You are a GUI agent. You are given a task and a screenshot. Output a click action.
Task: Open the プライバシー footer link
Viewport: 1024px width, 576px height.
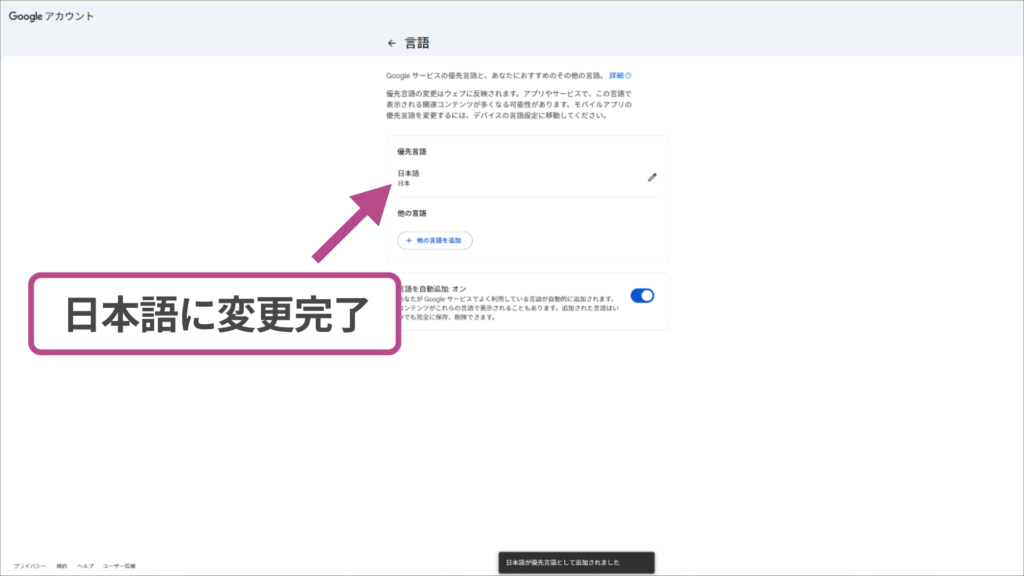tap(30, 564)
